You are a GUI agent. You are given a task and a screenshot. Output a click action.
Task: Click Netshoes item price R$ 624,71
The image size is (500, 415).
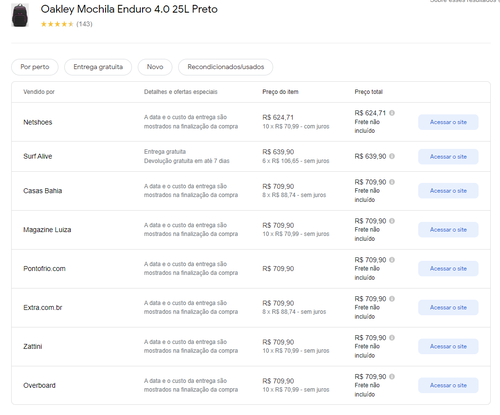pyautogui.click(x=278, y=117)
